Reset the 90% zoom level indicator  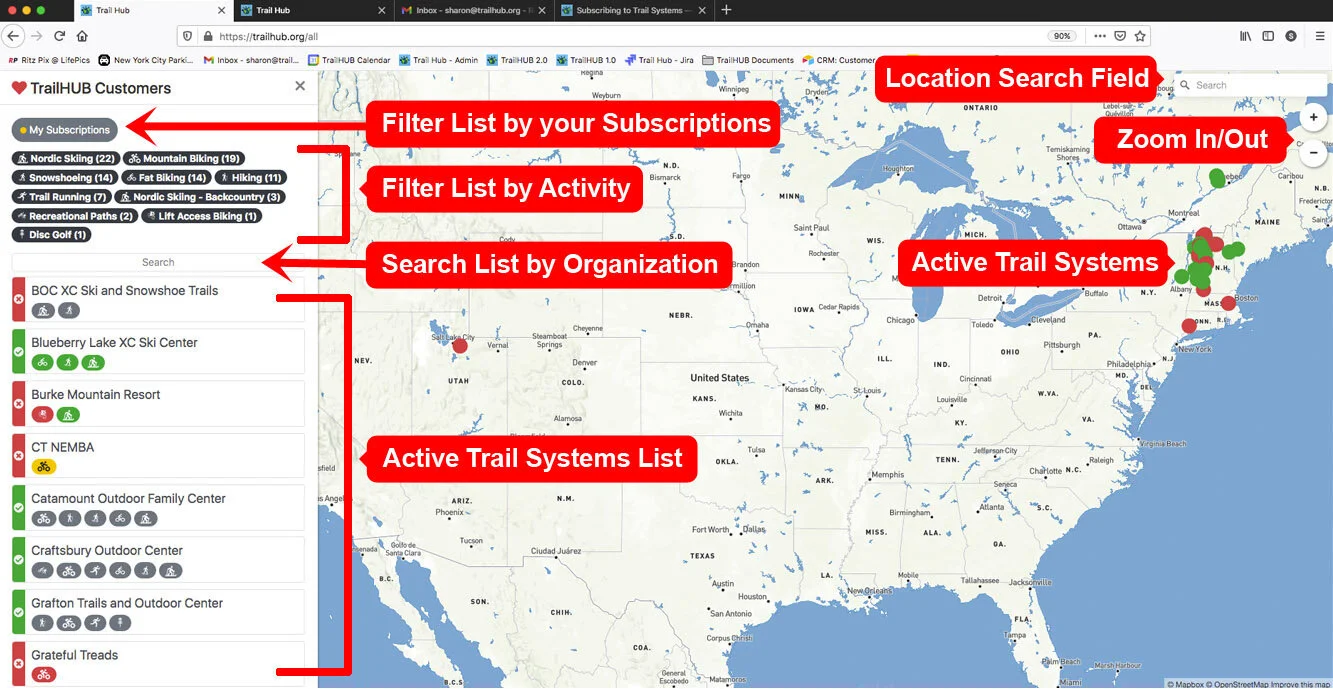click(1062, 35)
